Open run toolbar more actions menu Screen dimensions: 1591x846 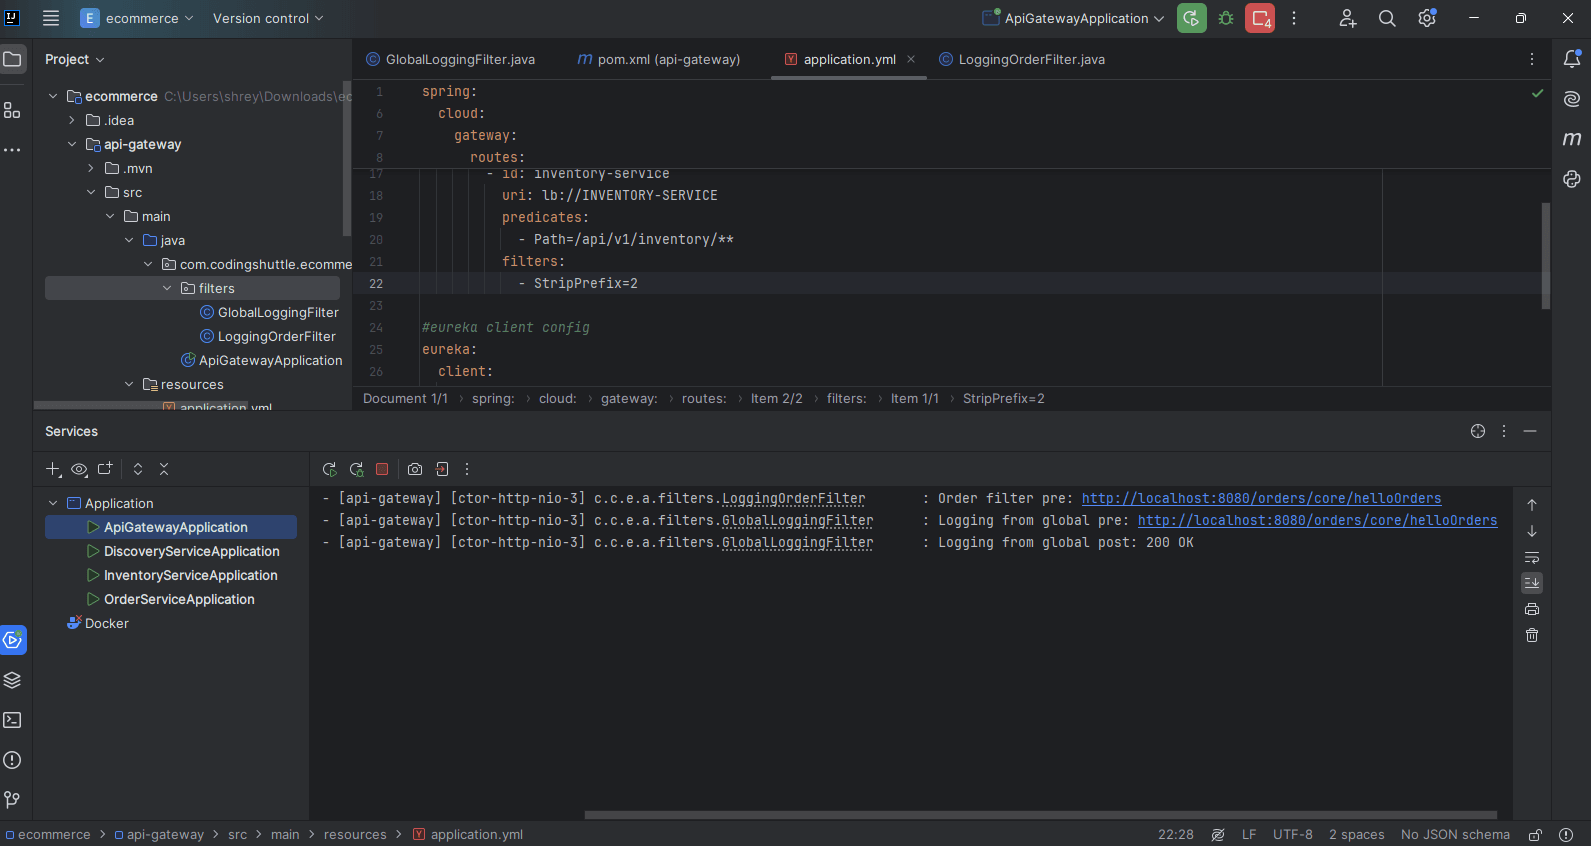1294,18
